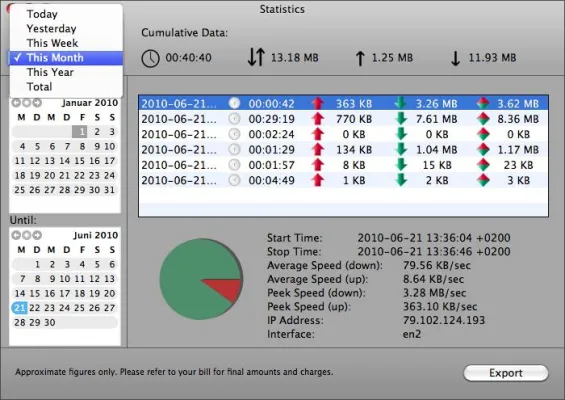Select day 31 in Januar 2010 calendar

click(x=110, y=190)
